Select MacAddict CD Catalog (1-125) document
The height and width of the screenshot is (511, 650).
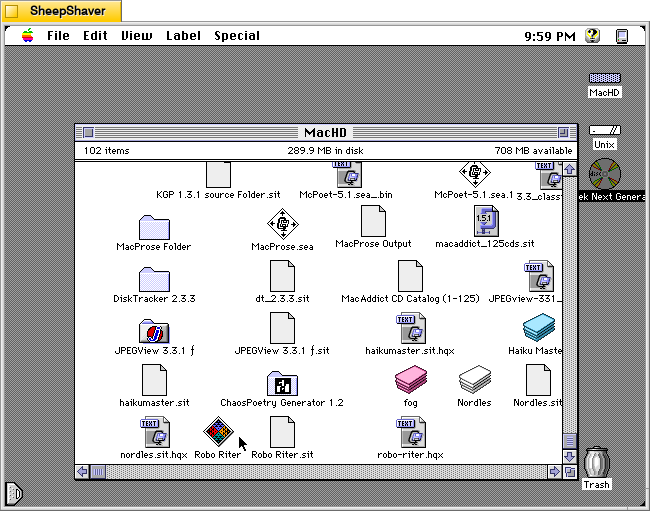[410, 276]
